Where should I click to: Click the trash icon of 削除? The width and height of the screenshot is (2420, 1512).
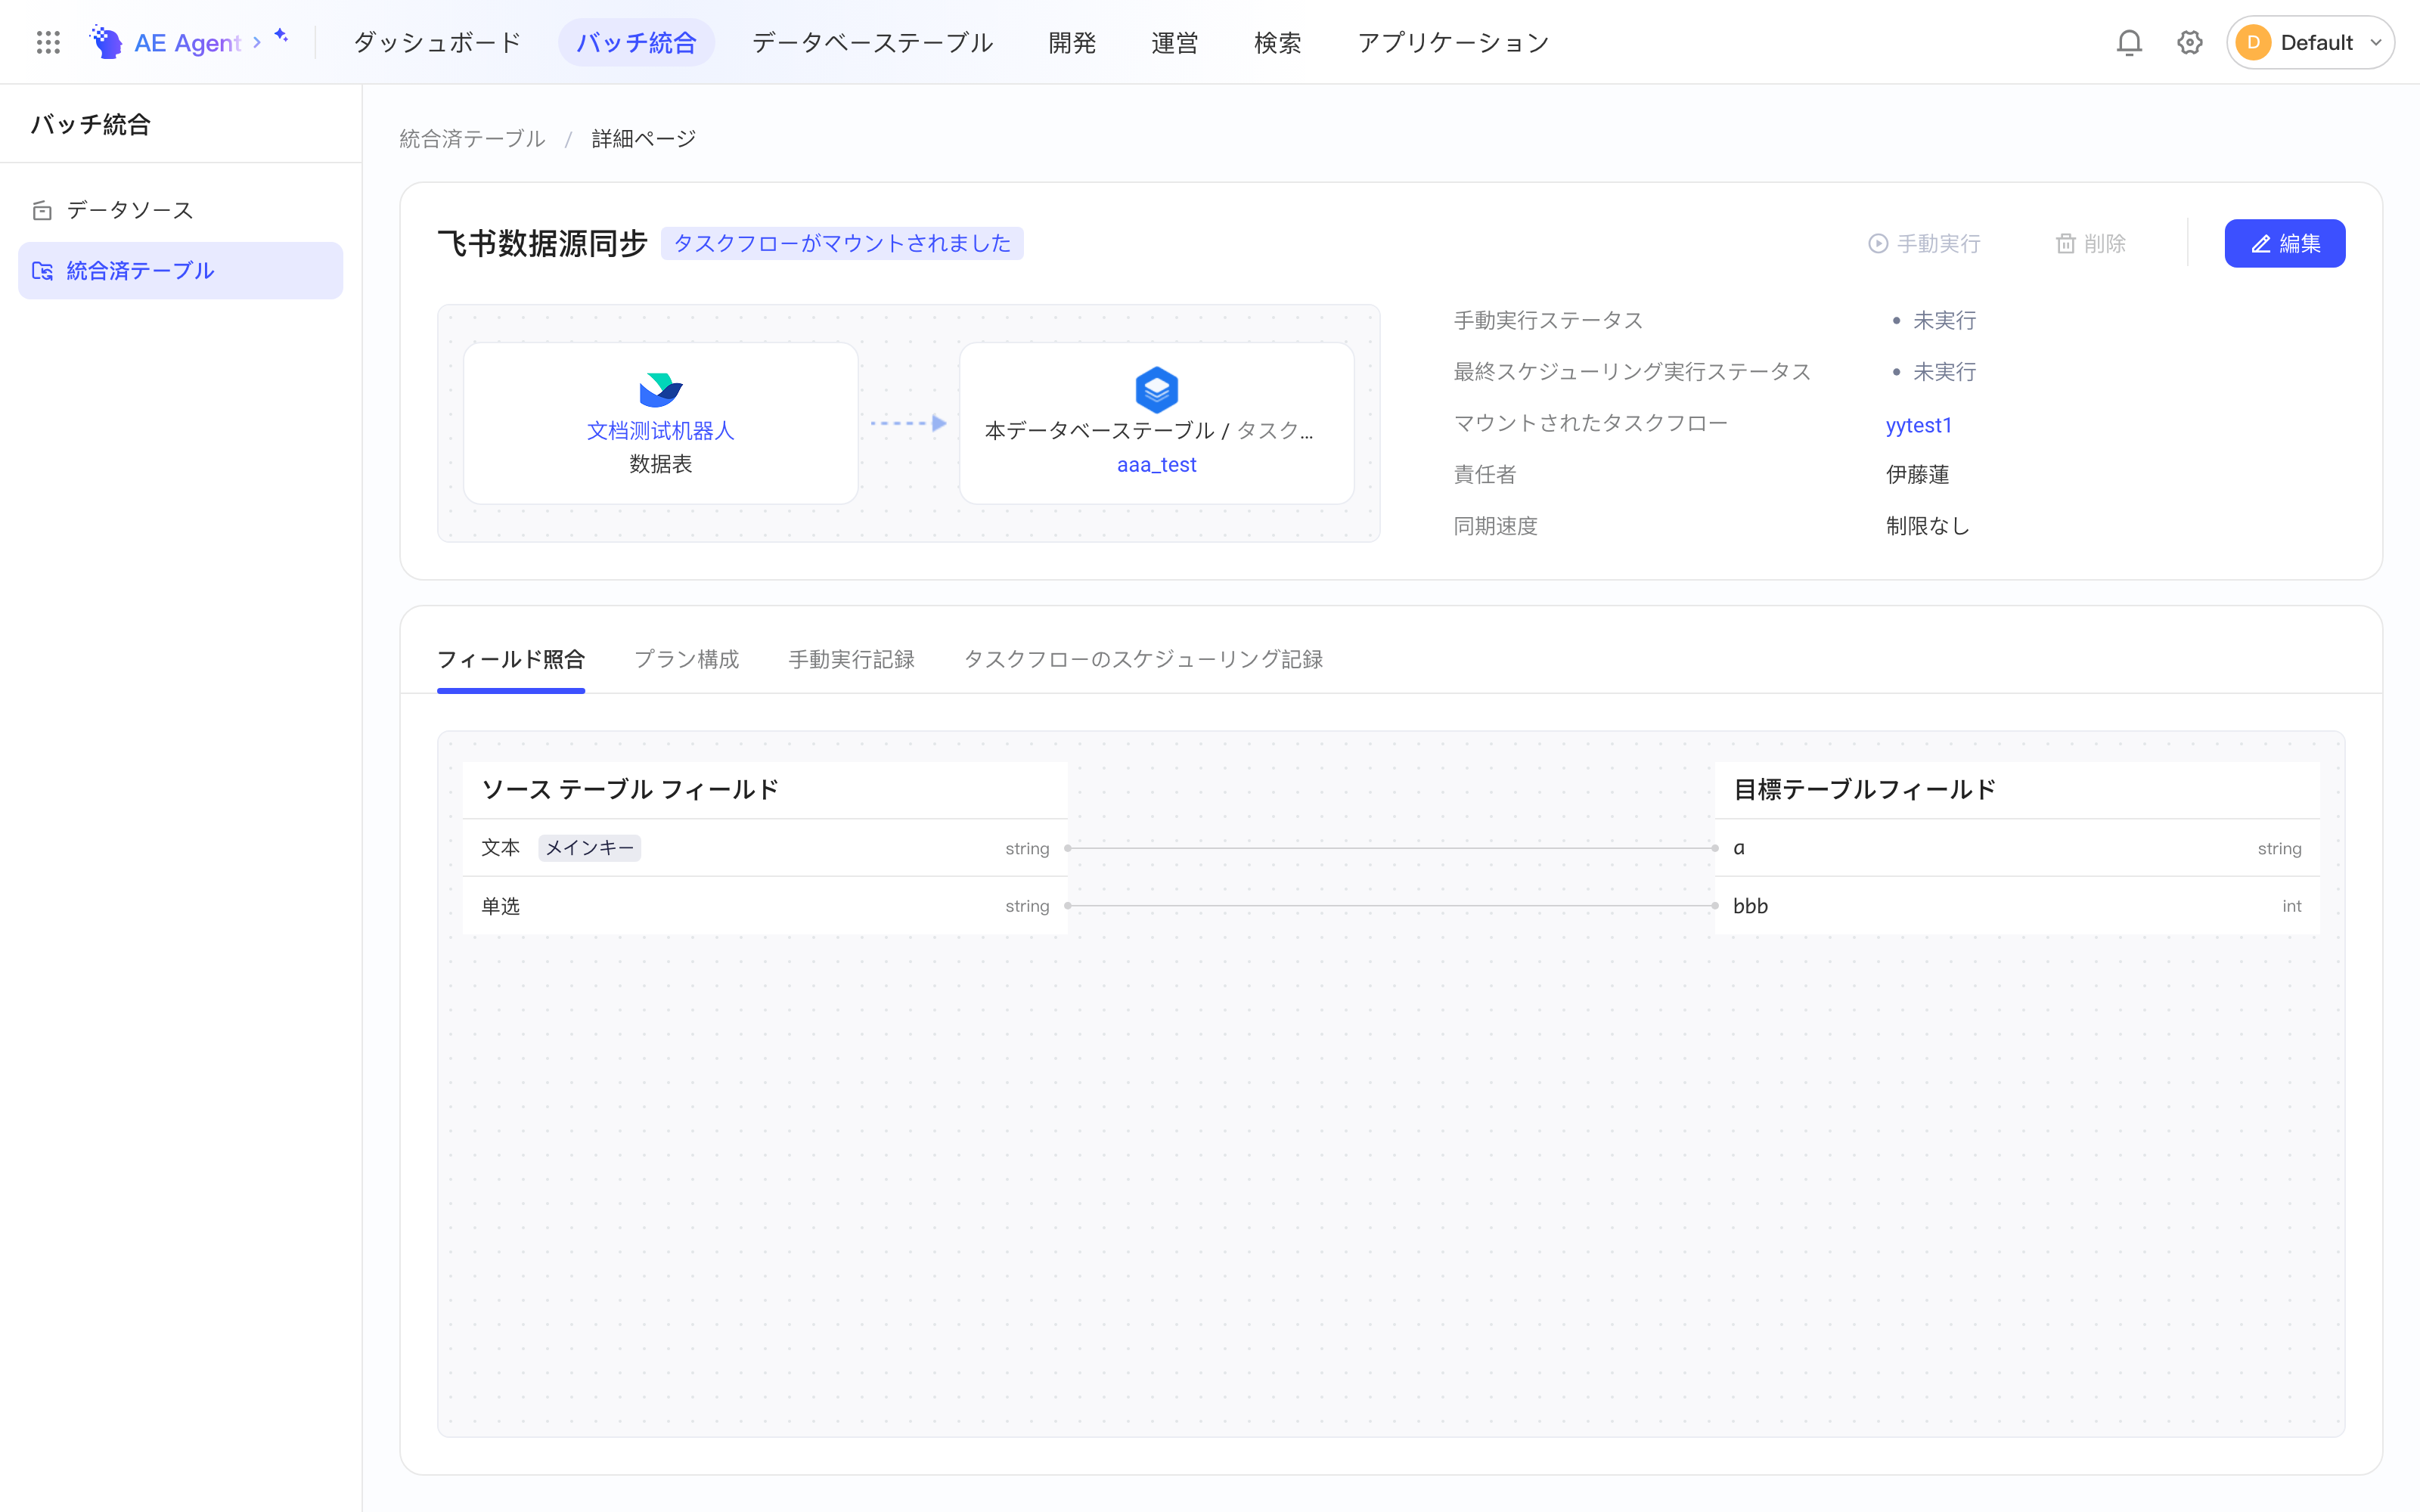pos(2065,244)
